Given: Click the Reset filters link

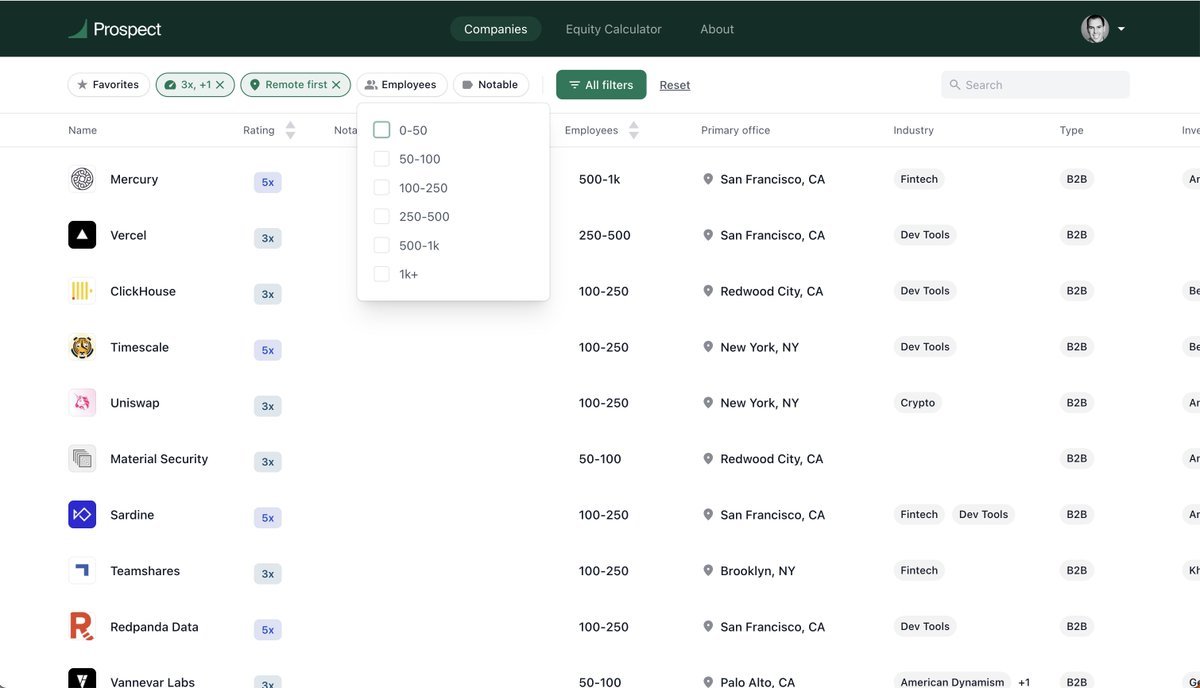Looking at the screenshot, I should 675,85.
